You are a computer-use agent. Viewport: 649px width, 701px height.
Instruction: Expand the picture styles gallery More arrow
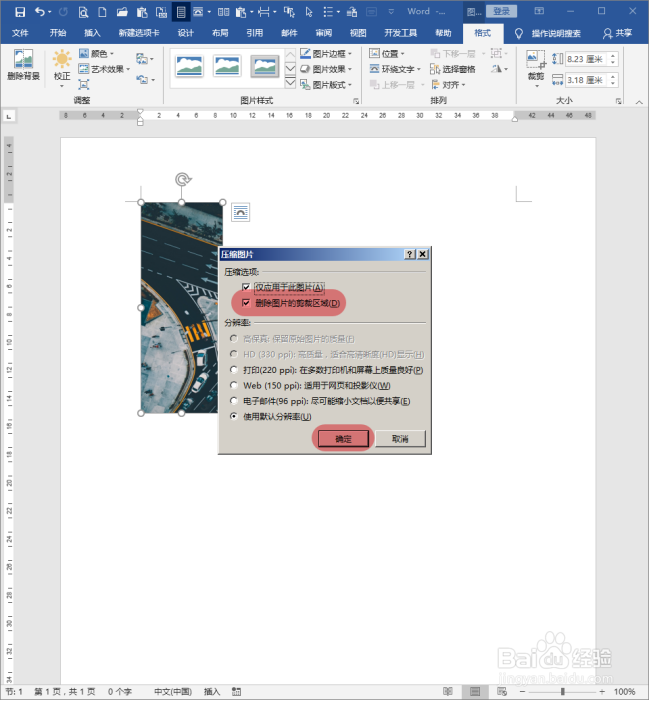click(290, 83)
